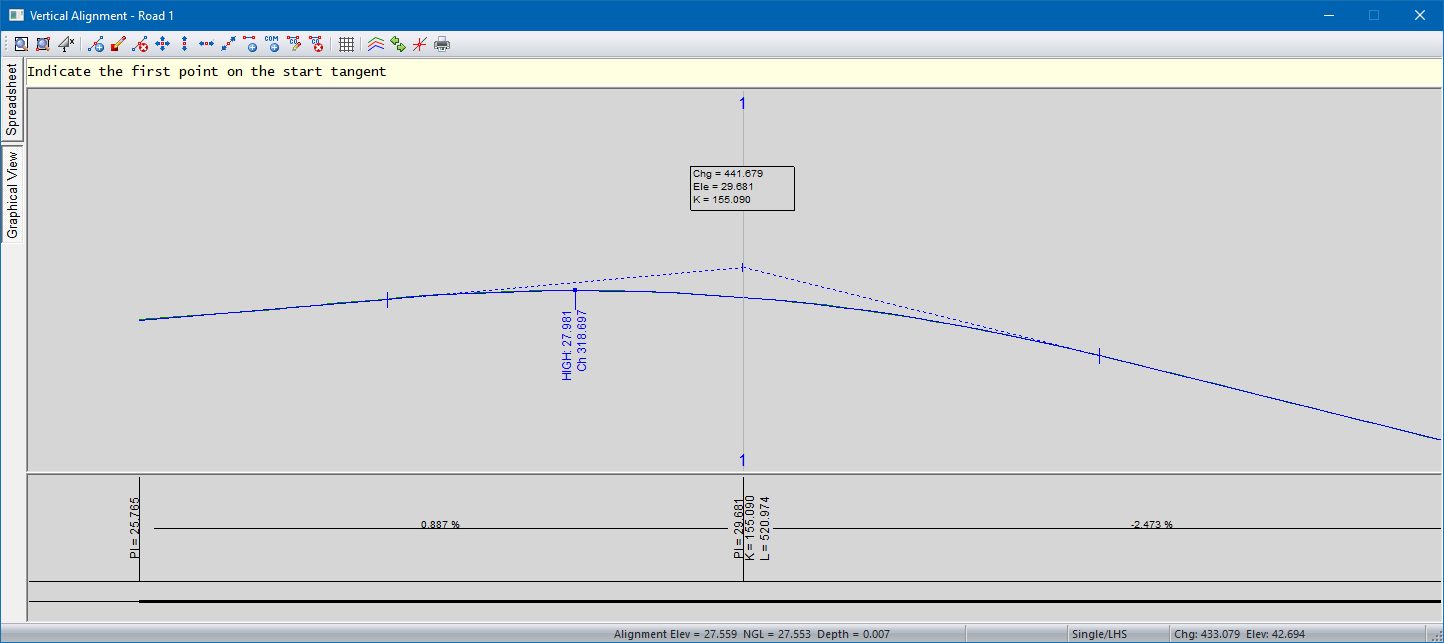Screen dimensions: 1444x643
Task: Select the slide PI along grade tool
Action: tap(228, 44)
